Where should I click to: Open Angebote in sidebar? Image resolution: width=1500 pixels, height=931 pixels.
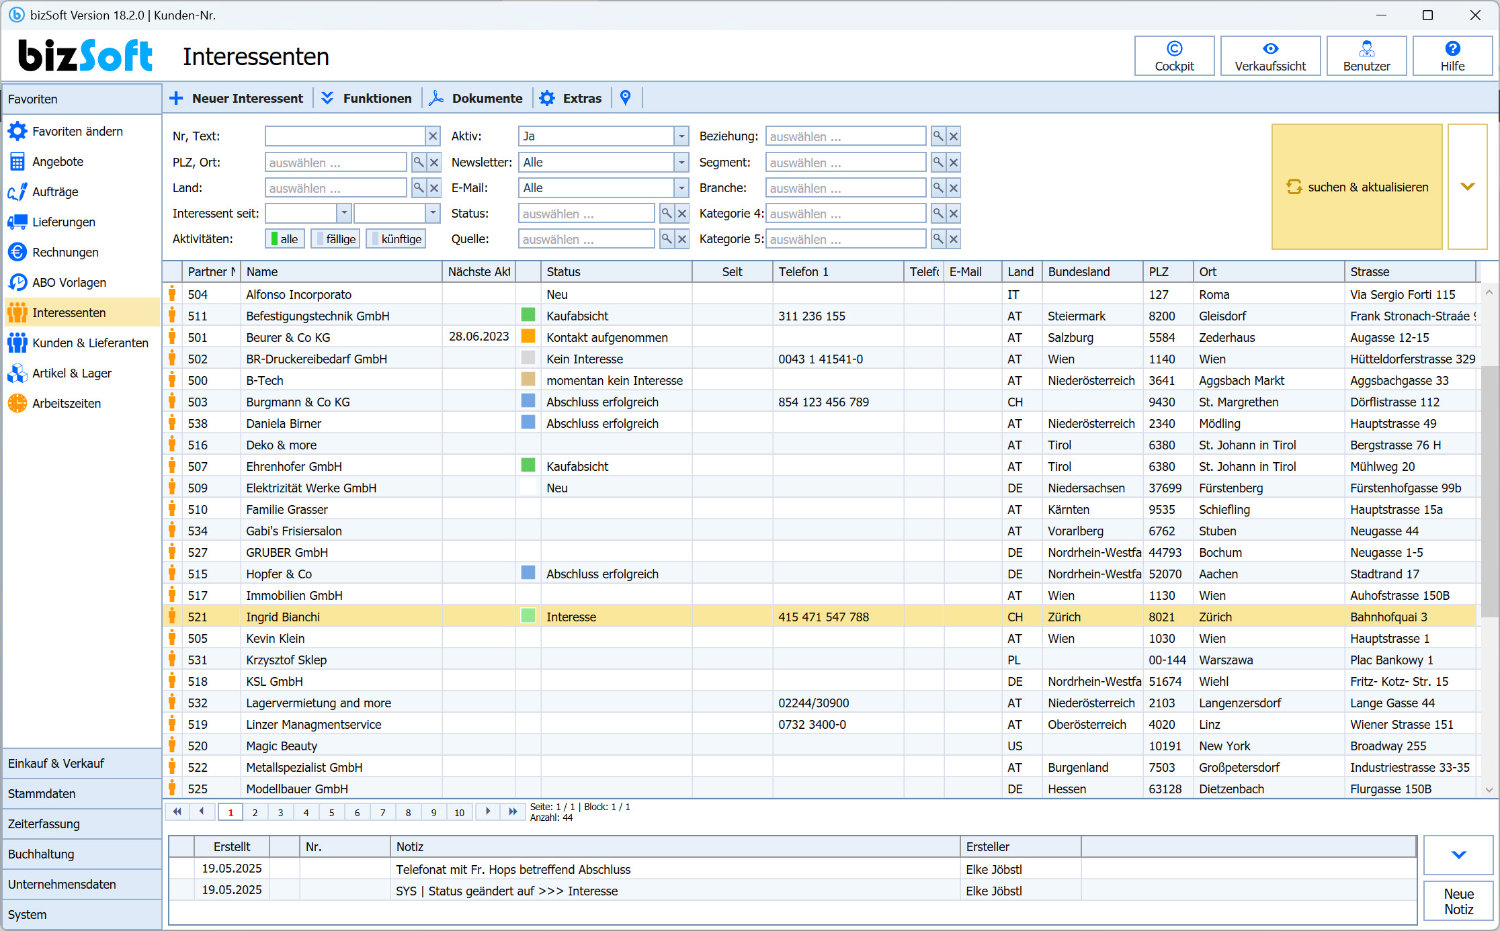57,161
